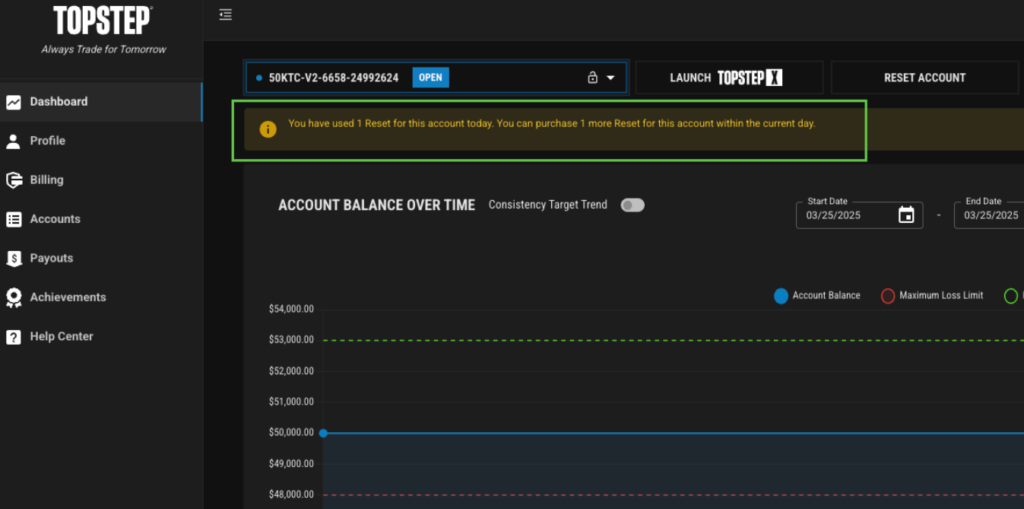
Task: Go to the Accounts menu item
Action: (55, 219)
